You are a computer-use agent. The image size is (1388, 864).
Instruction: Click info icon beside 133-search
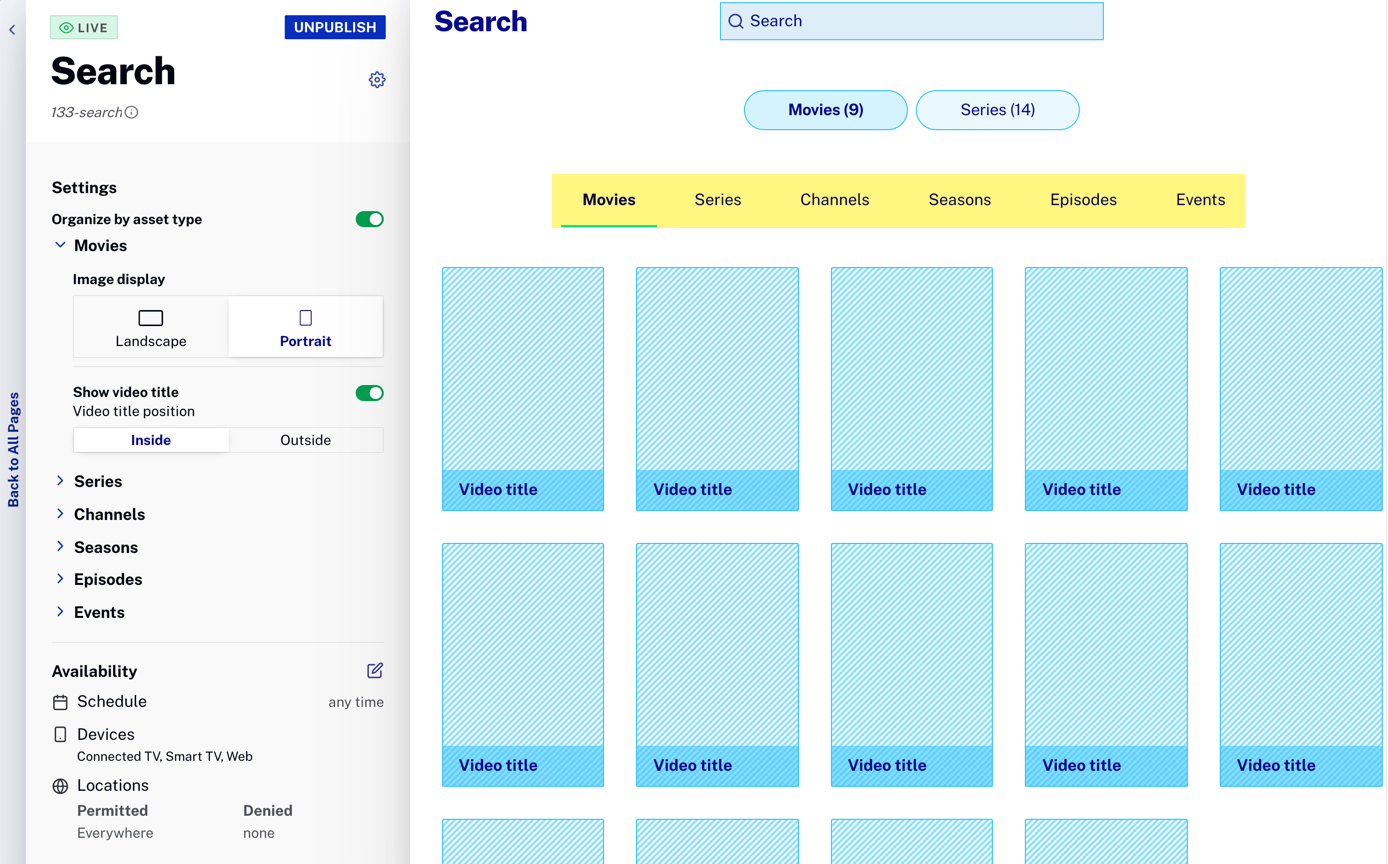pos(131,112)
